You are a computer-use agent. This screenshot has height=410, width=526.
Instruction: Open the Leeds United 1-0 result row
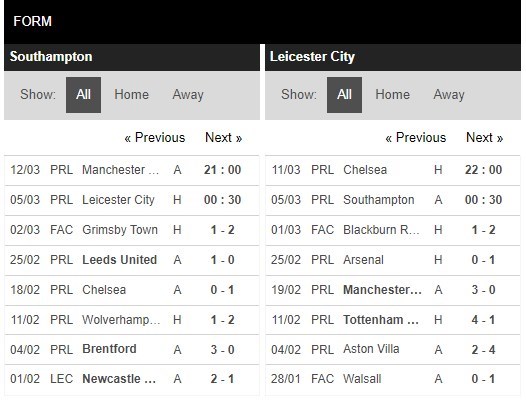pos(132,260)
